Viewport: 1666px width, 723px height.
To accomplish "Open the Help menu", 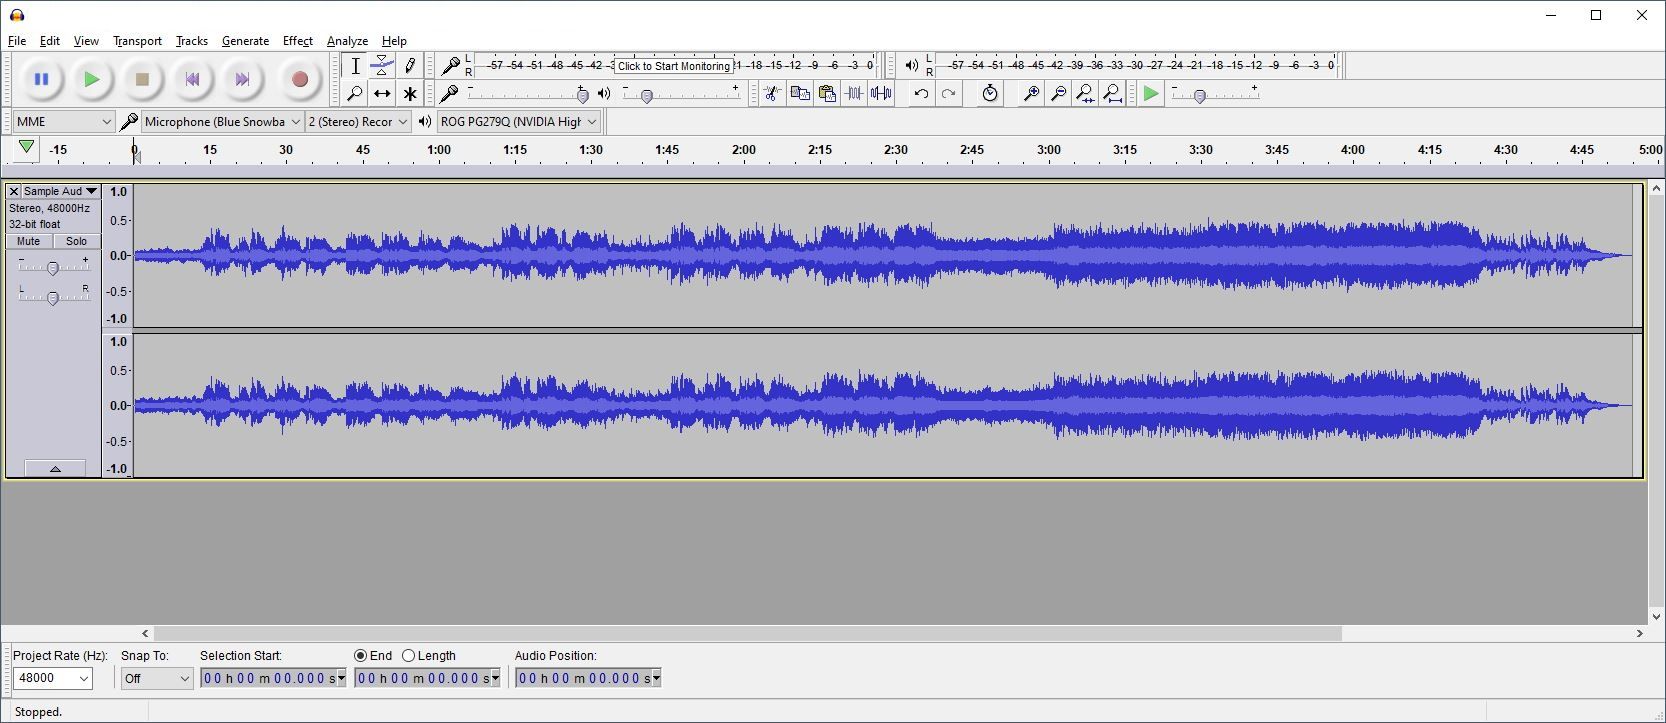I will [394, 41].
